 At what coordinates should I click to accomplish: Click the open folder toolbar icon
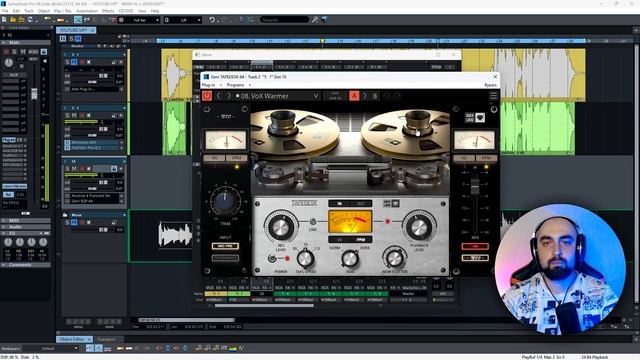13,20
